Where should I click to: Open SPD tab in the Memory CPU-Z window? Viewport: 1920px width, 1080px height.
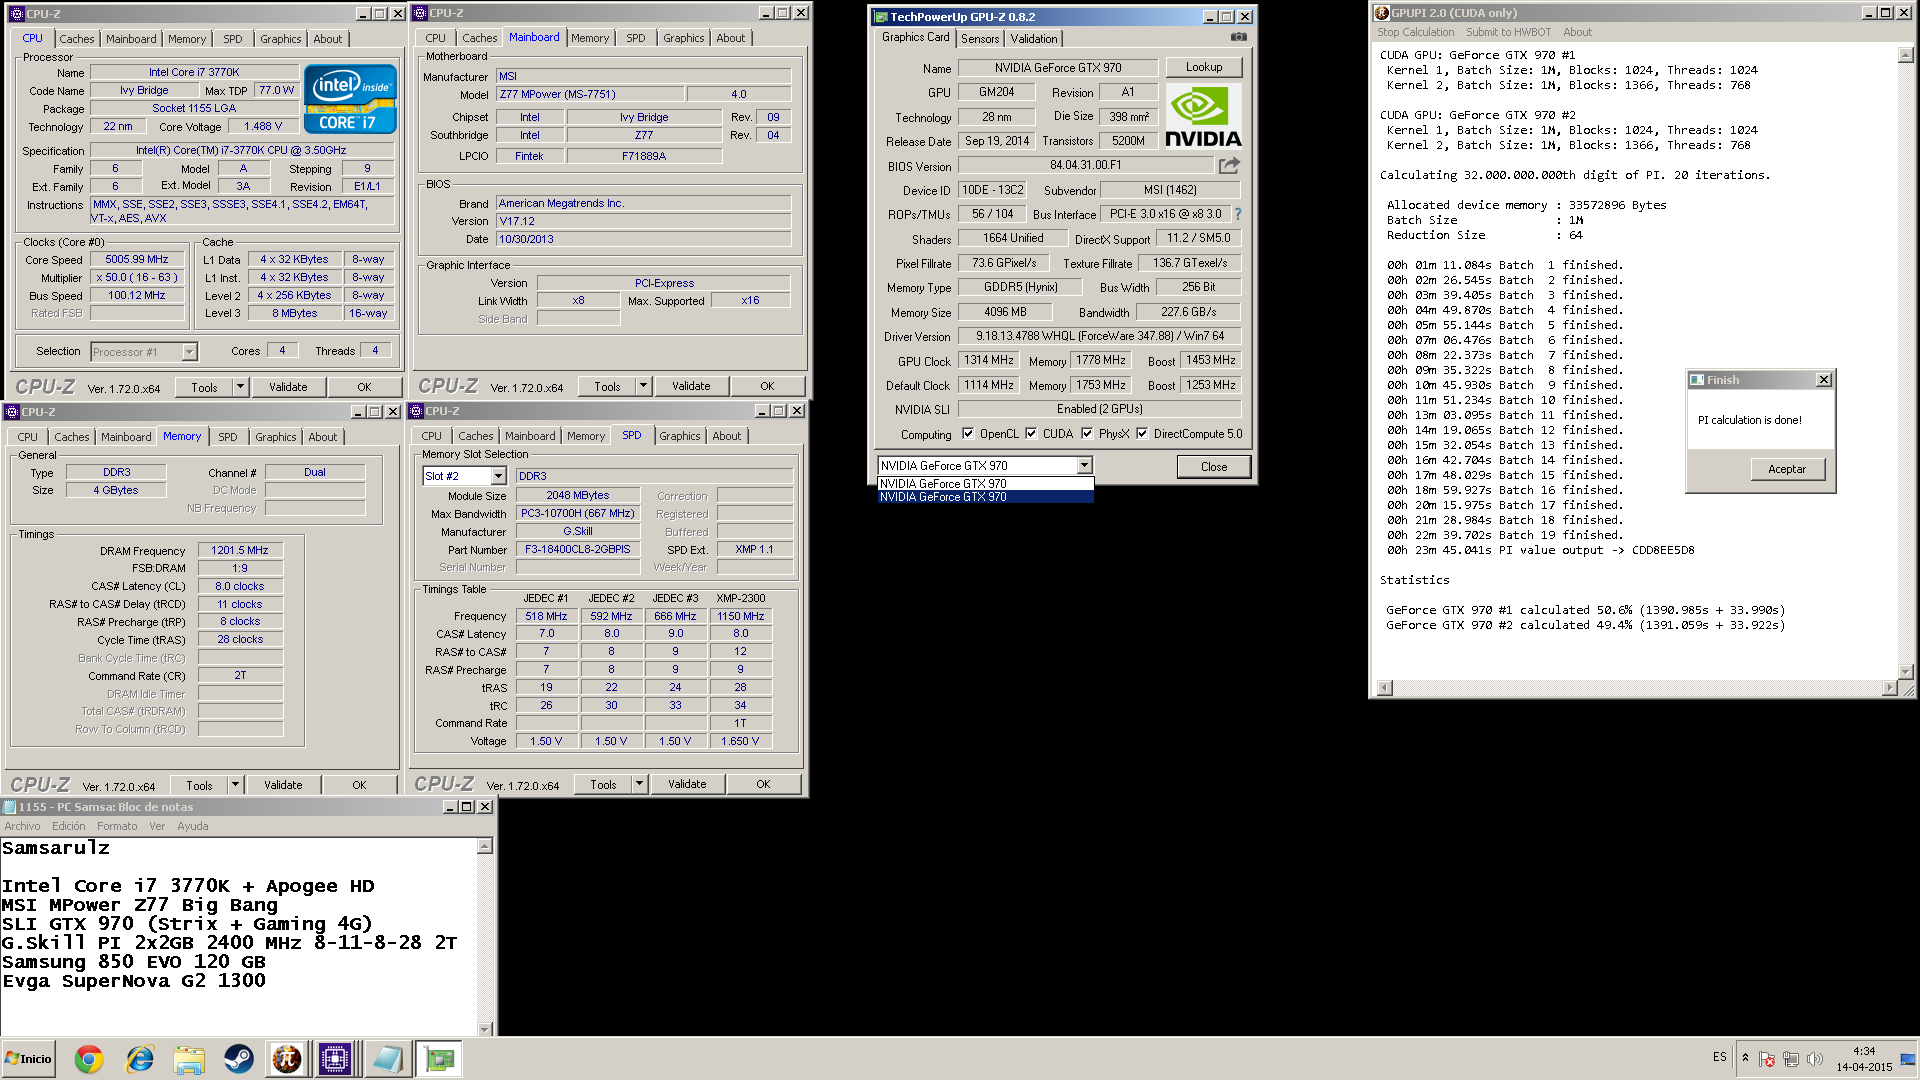click(228, 437)
